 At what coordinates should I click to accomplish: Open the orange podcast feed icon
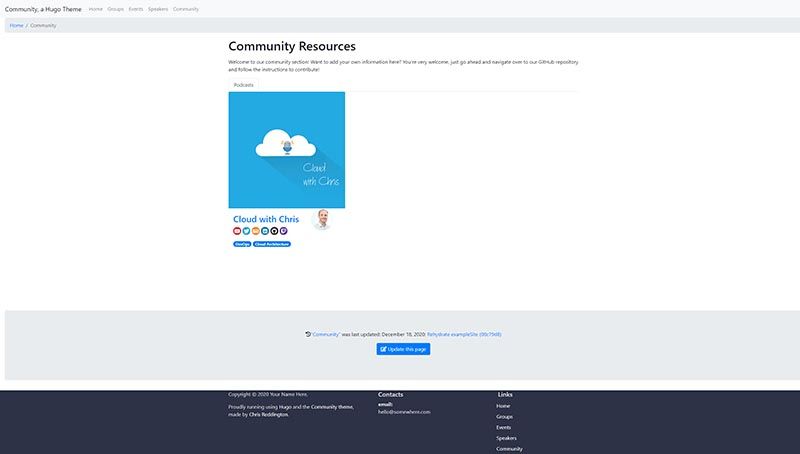[256, 231]
